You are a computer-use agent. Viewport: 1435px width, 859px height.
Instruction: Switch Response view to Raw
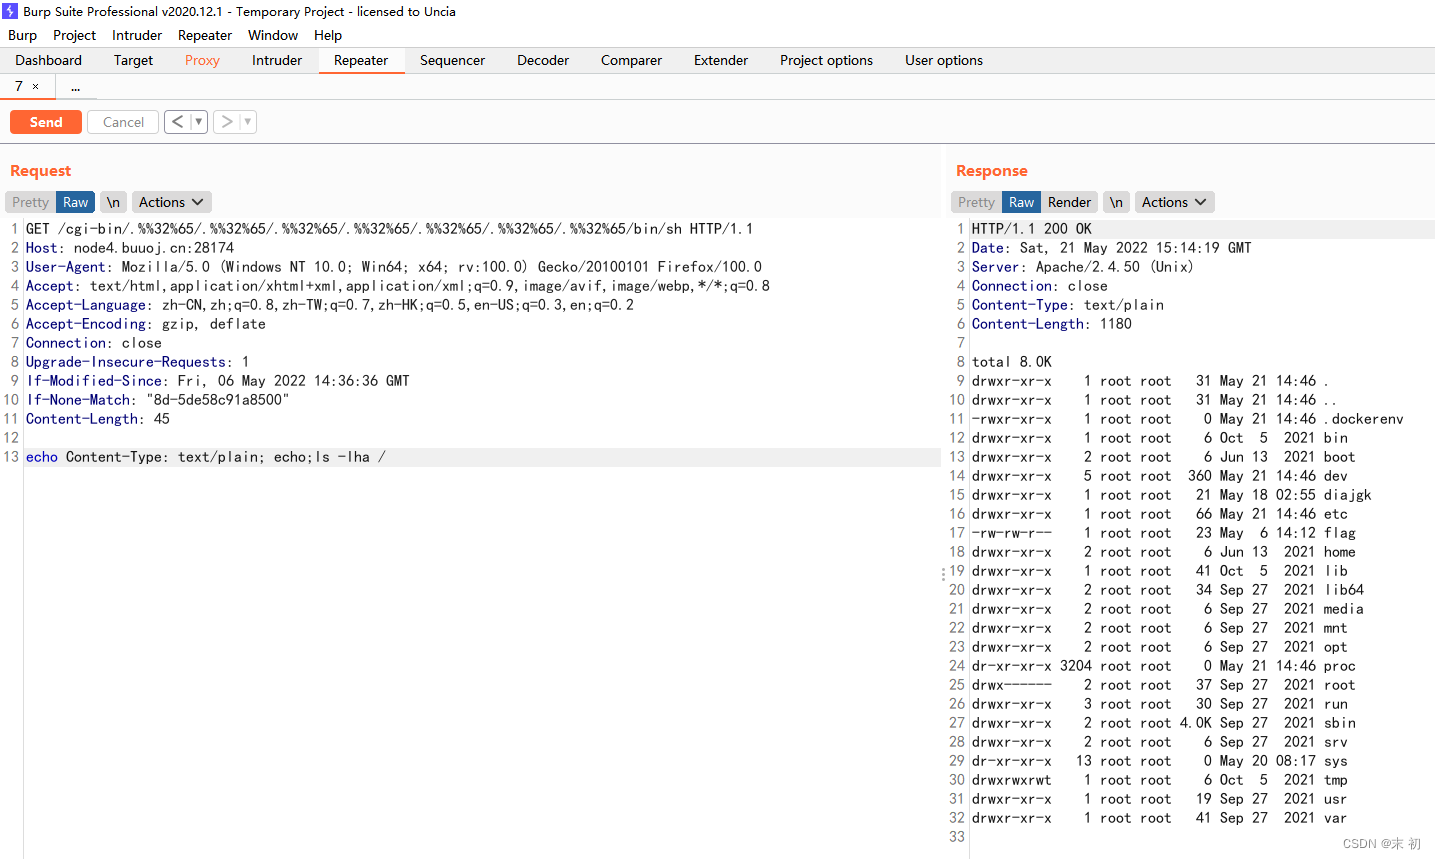[1021, 202]
